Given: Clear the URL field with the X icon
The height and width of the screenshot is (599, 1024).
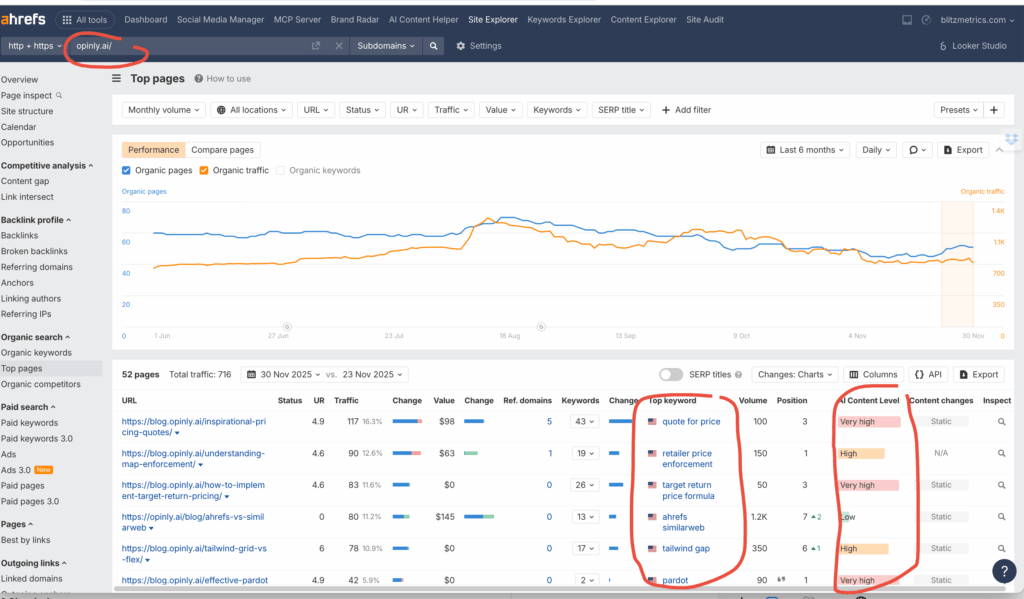Looking at the screenshot, I should (x=339, y=46).
